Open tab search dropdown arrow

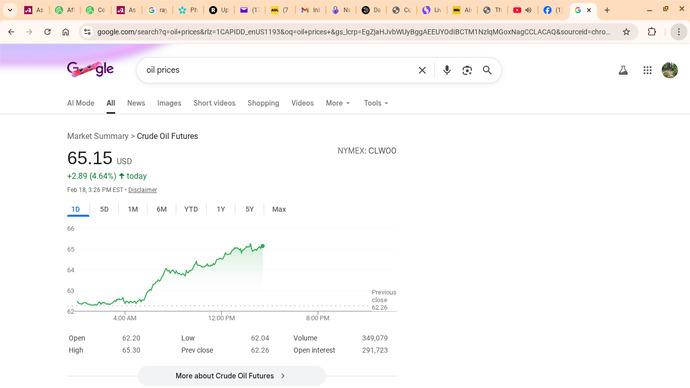10,10
